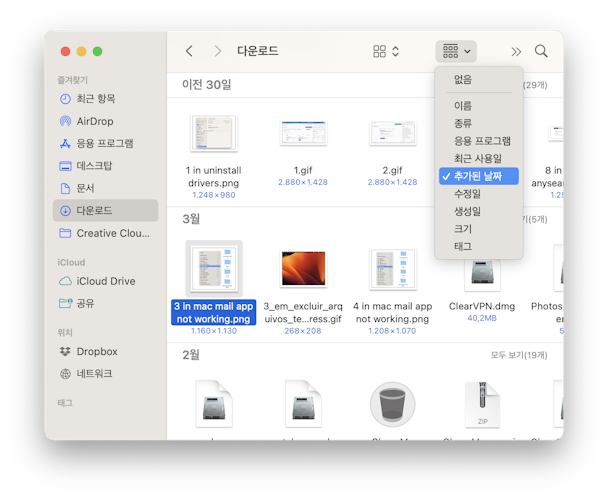Click the AirDrop radar icon

point(65,121)
